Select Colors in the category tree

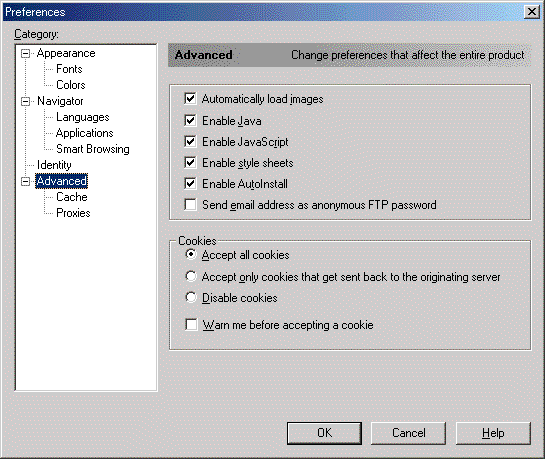[x=71, y=85]
